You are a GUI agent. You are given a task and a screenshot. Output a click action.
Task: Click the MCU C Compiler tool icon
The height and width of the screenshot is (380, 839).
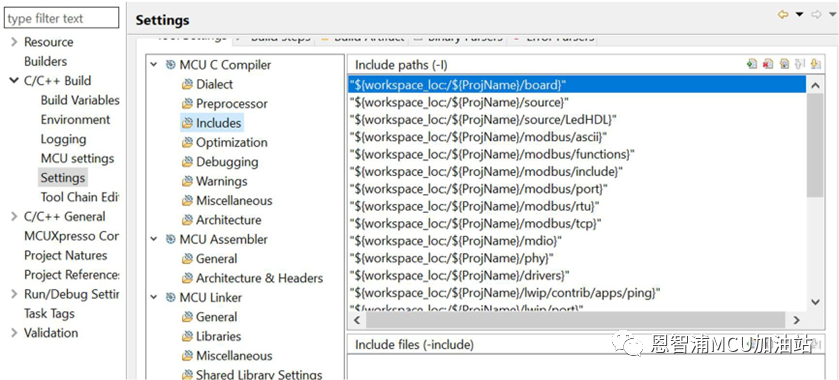(170, 65)
